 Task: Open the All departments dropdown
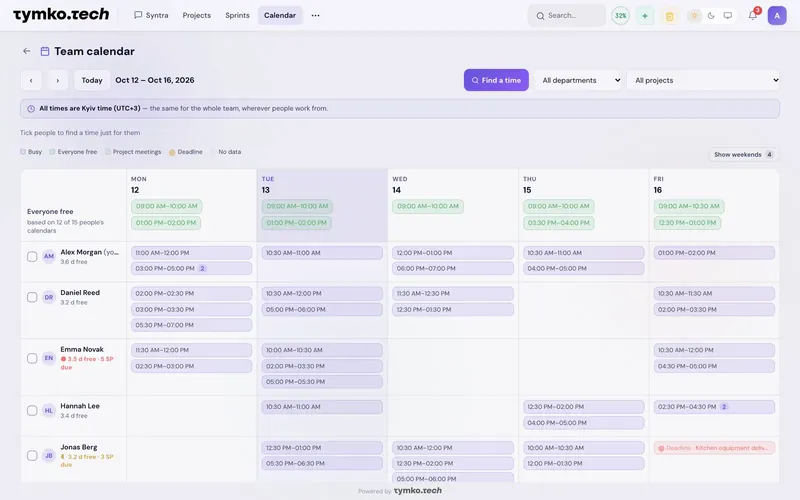point(578,80)
